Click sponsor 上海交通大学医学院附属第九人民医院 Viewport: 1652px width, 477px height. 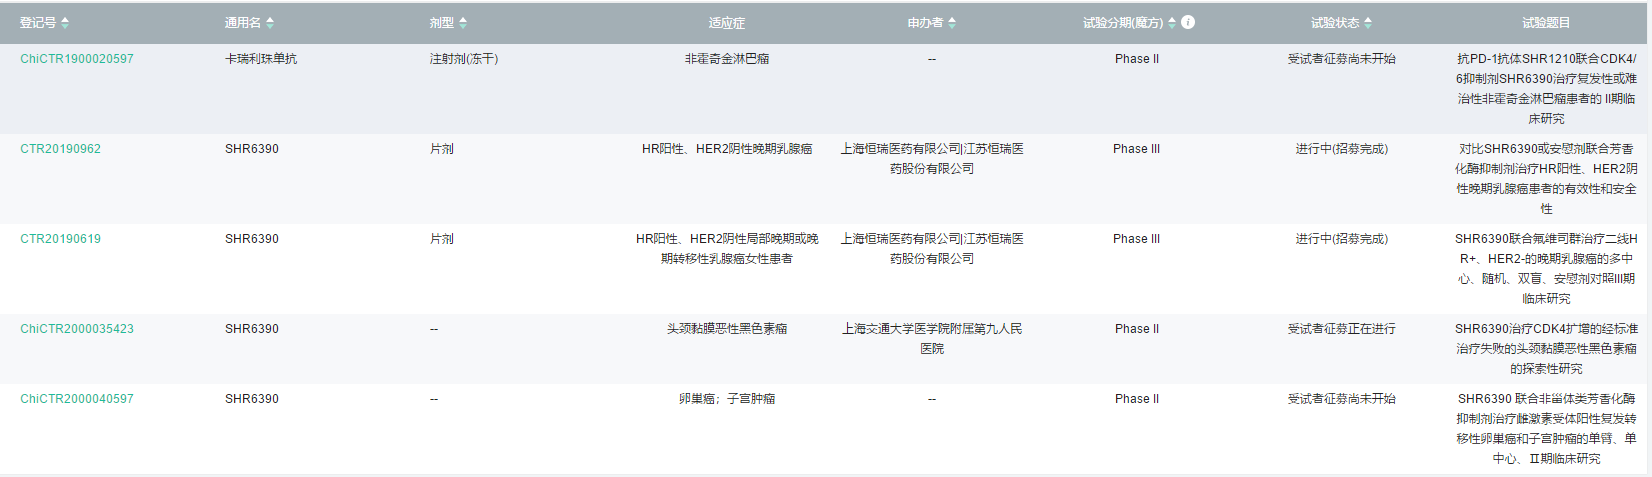(932, 338)
